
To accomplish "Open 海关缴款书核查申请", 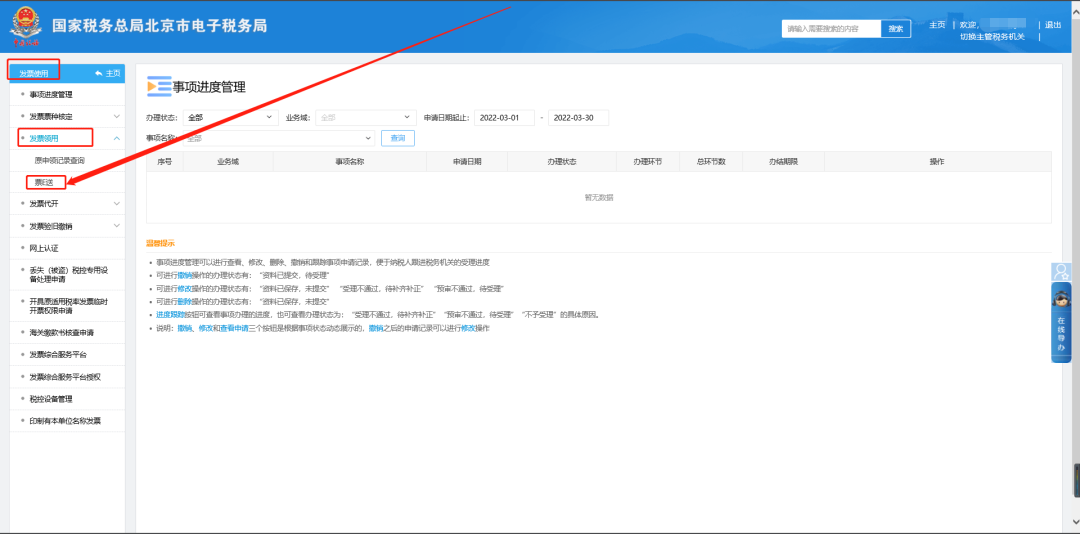I will click(x=62, y=333).
